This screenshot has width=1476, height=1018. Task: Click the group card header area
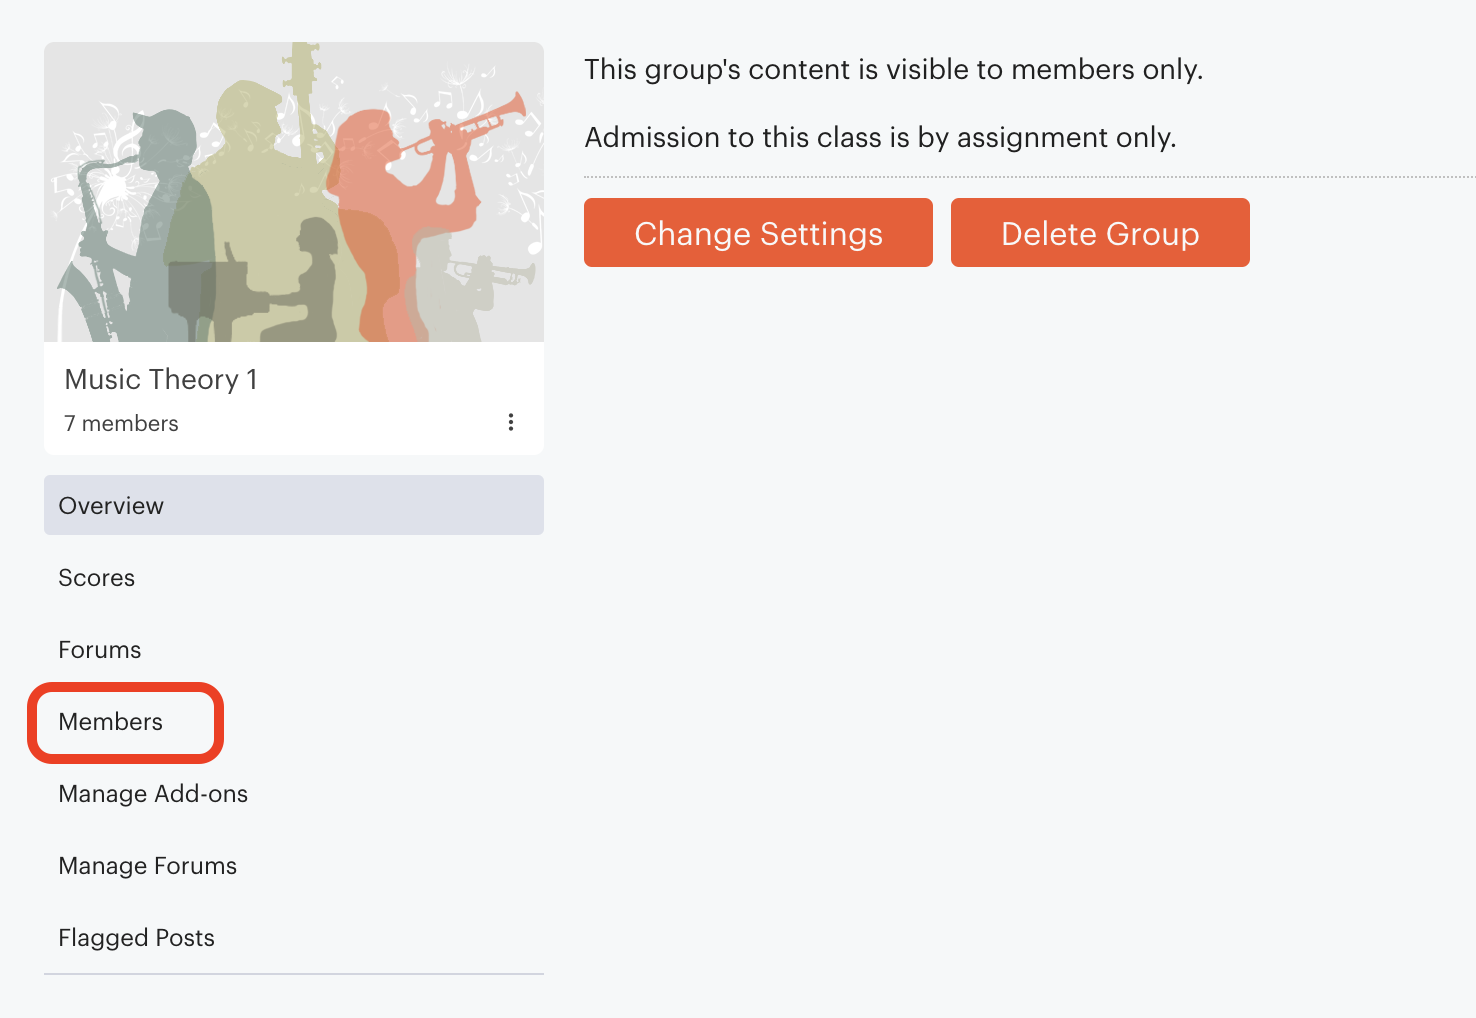[x=293, y=398]
